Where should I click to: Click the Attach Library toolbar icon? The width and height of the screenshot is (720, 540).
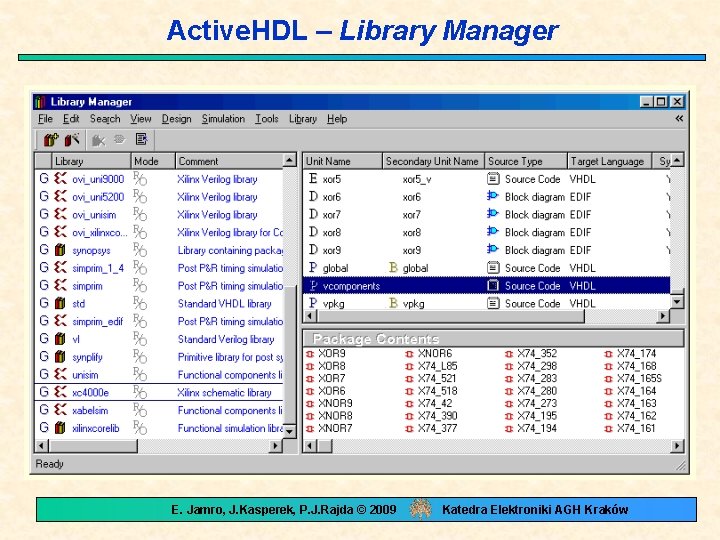(x=72, y=139)
